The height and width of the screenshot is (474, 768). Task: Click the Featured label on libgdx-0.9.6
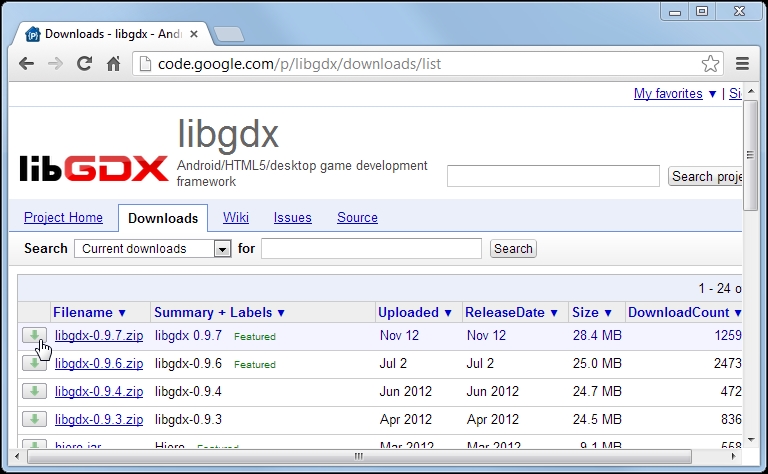[x=255, y=364]
